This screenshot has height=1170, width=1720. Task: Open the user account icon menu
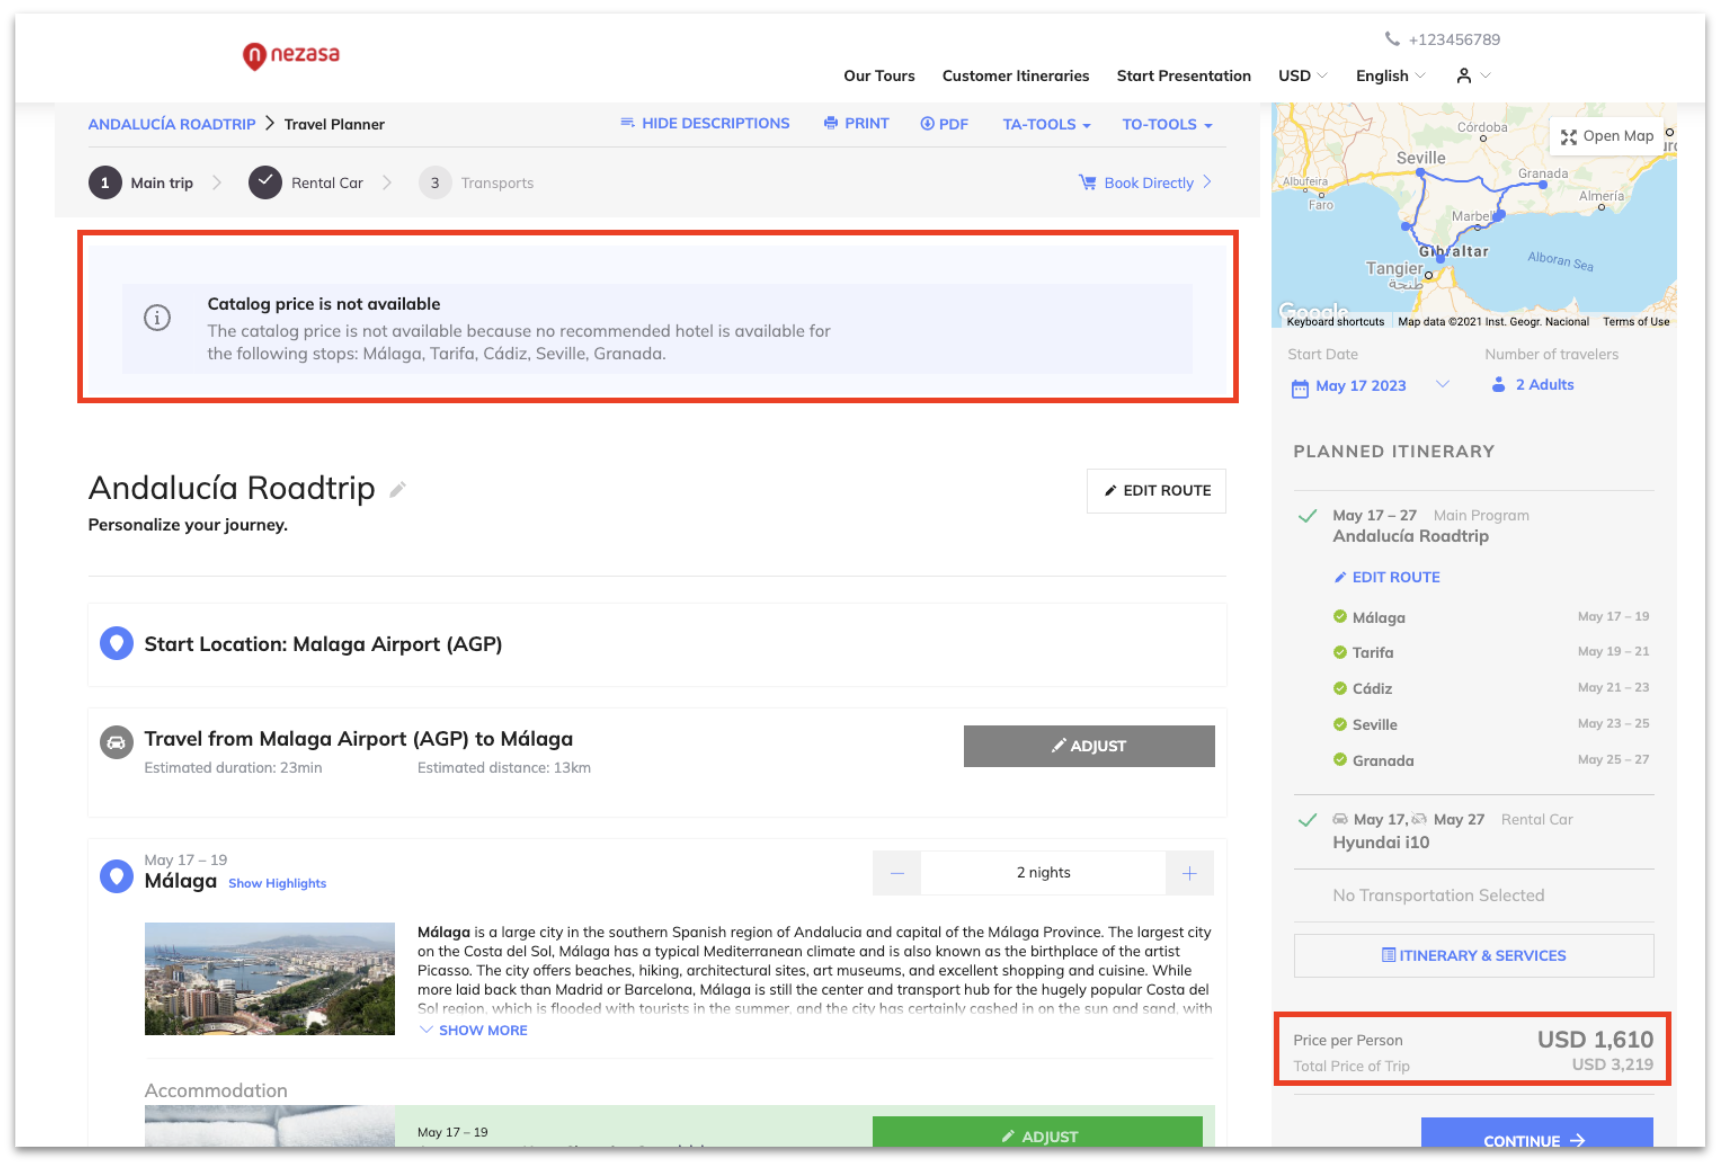tap(1473, 76)
